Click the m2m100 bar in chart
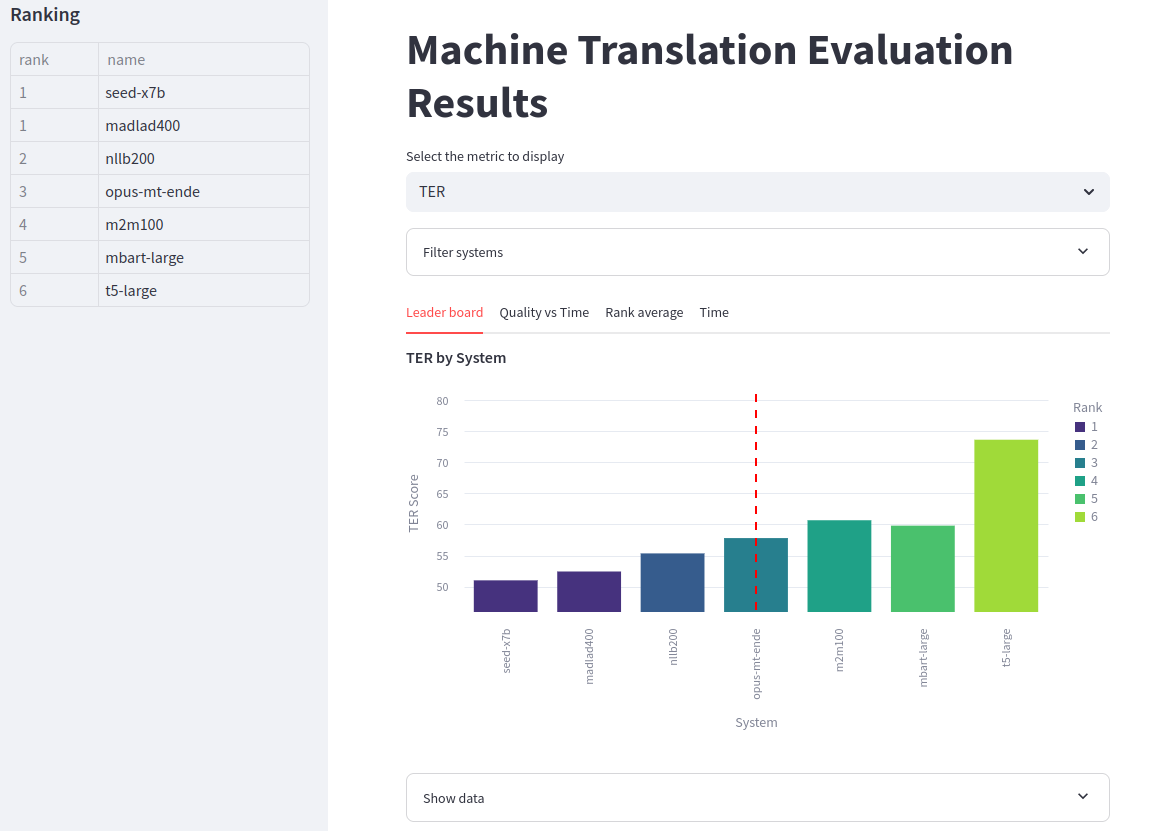 tap(839, 566)
